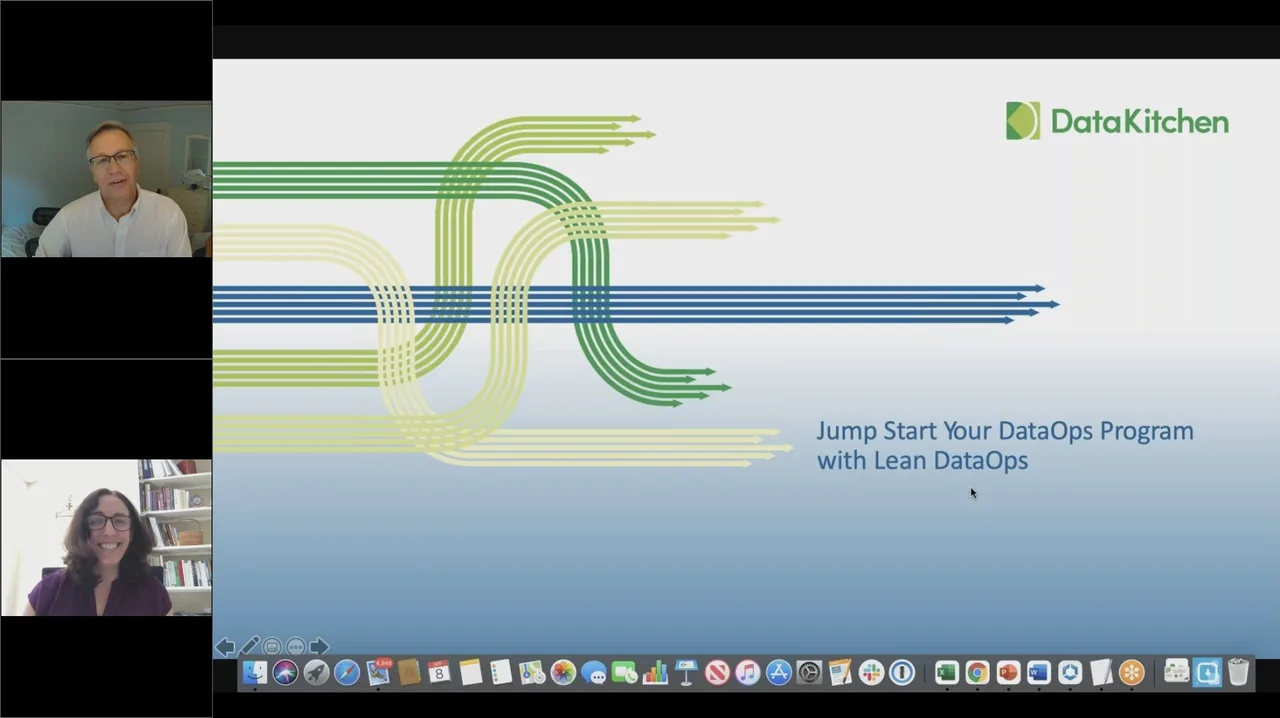Open the Downloads folder stack
Screen dimensions: 1280x718
coord(1208,673)
